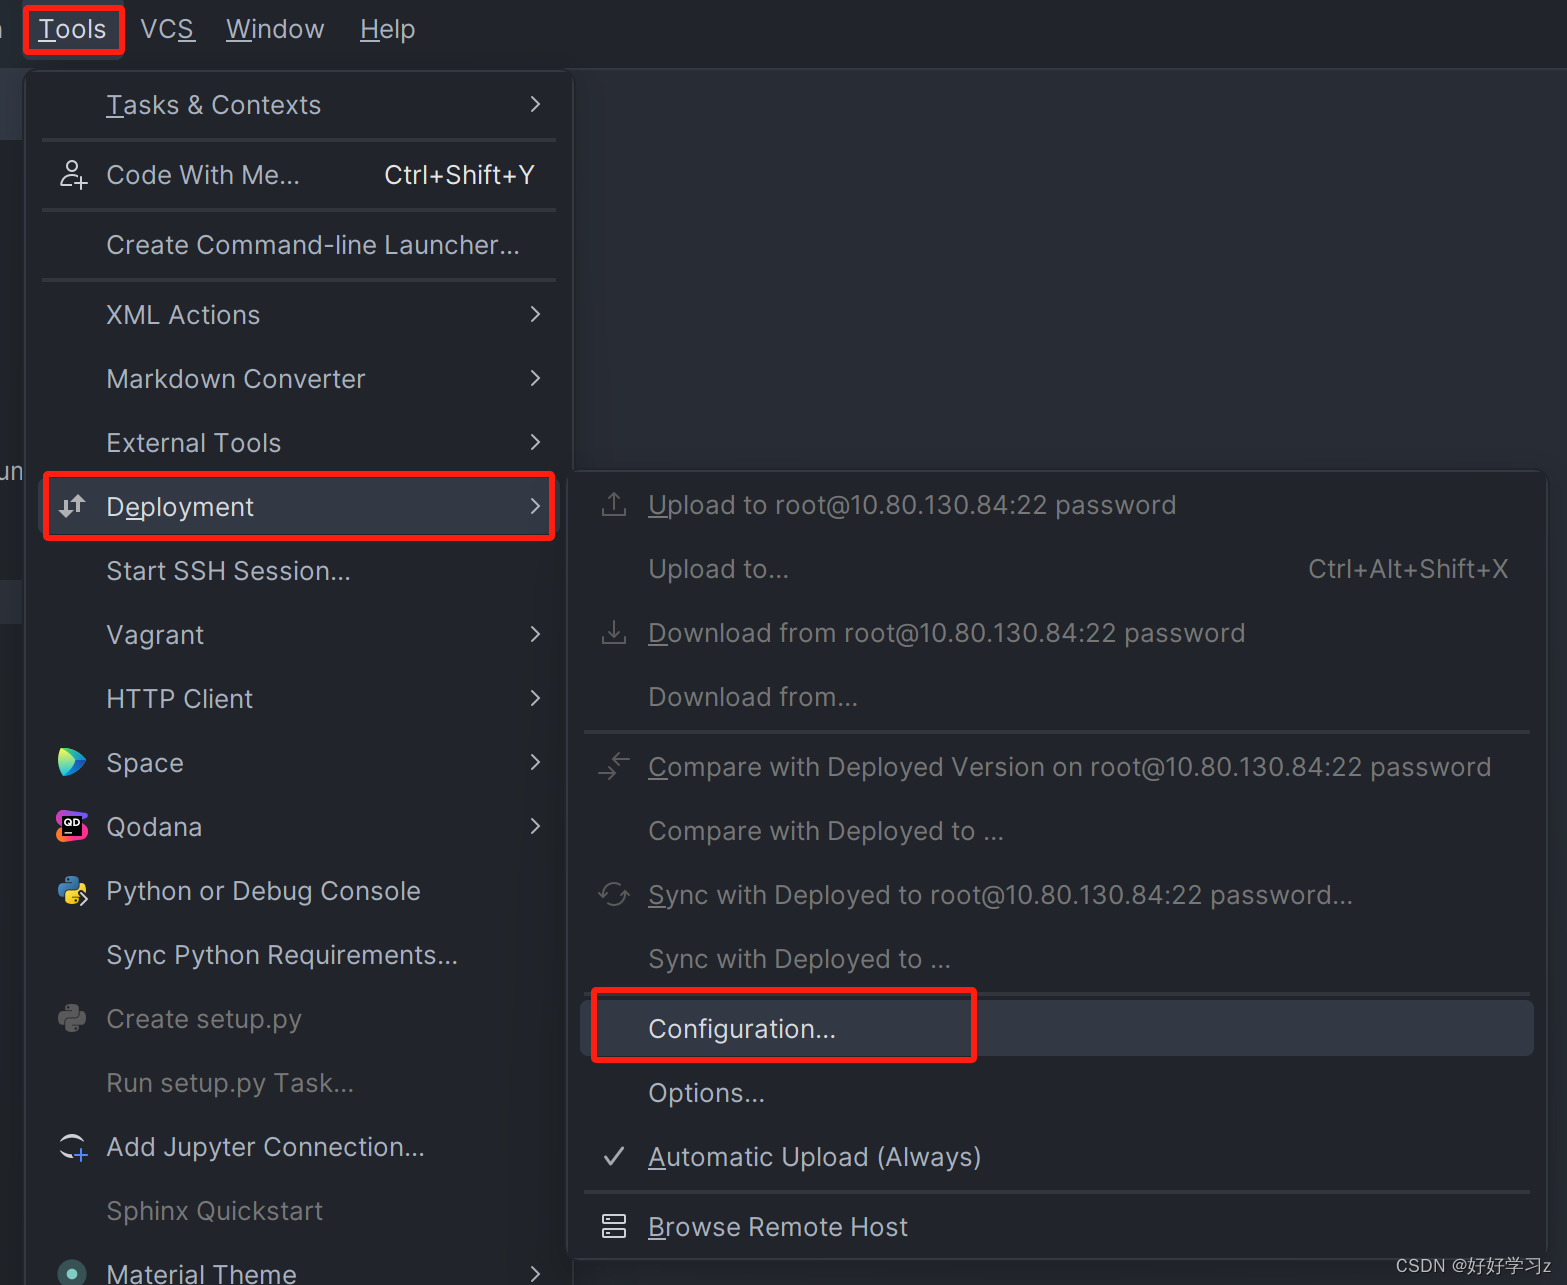The image size is (1567, 1285).
Task: Select the HTTP Client entry
Action: (298, 698)
